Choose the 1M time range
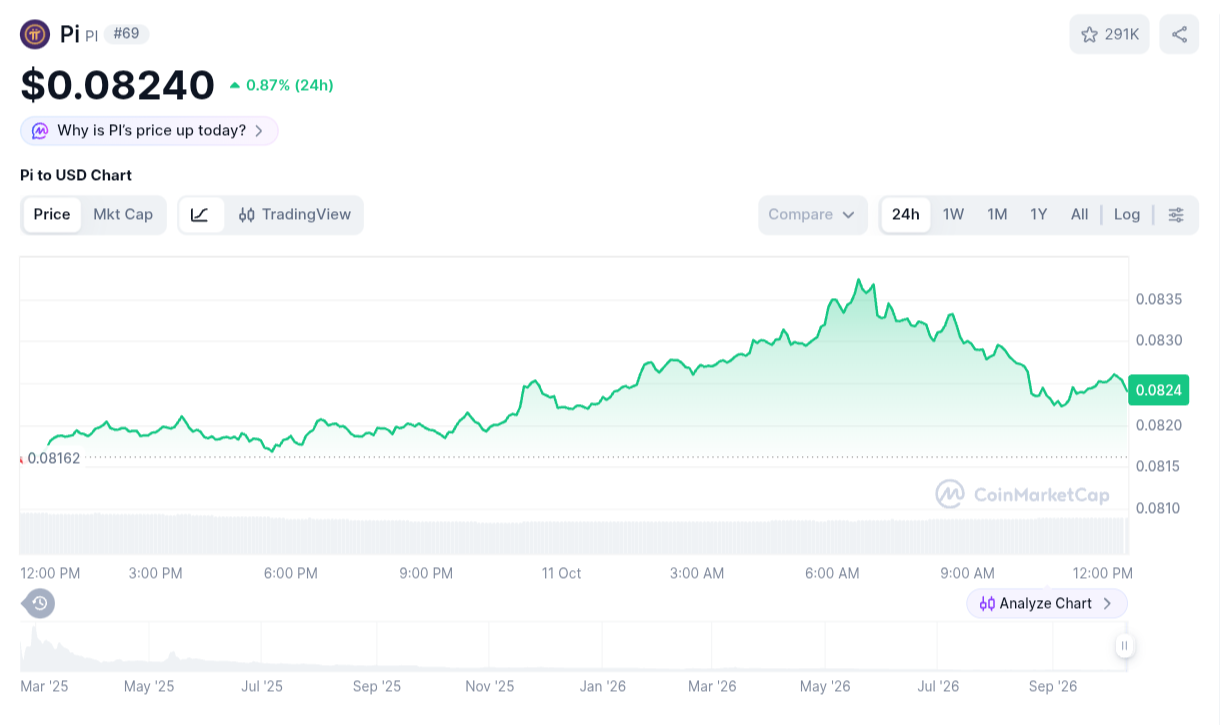 pyautogui.click(x=997, y=215)
